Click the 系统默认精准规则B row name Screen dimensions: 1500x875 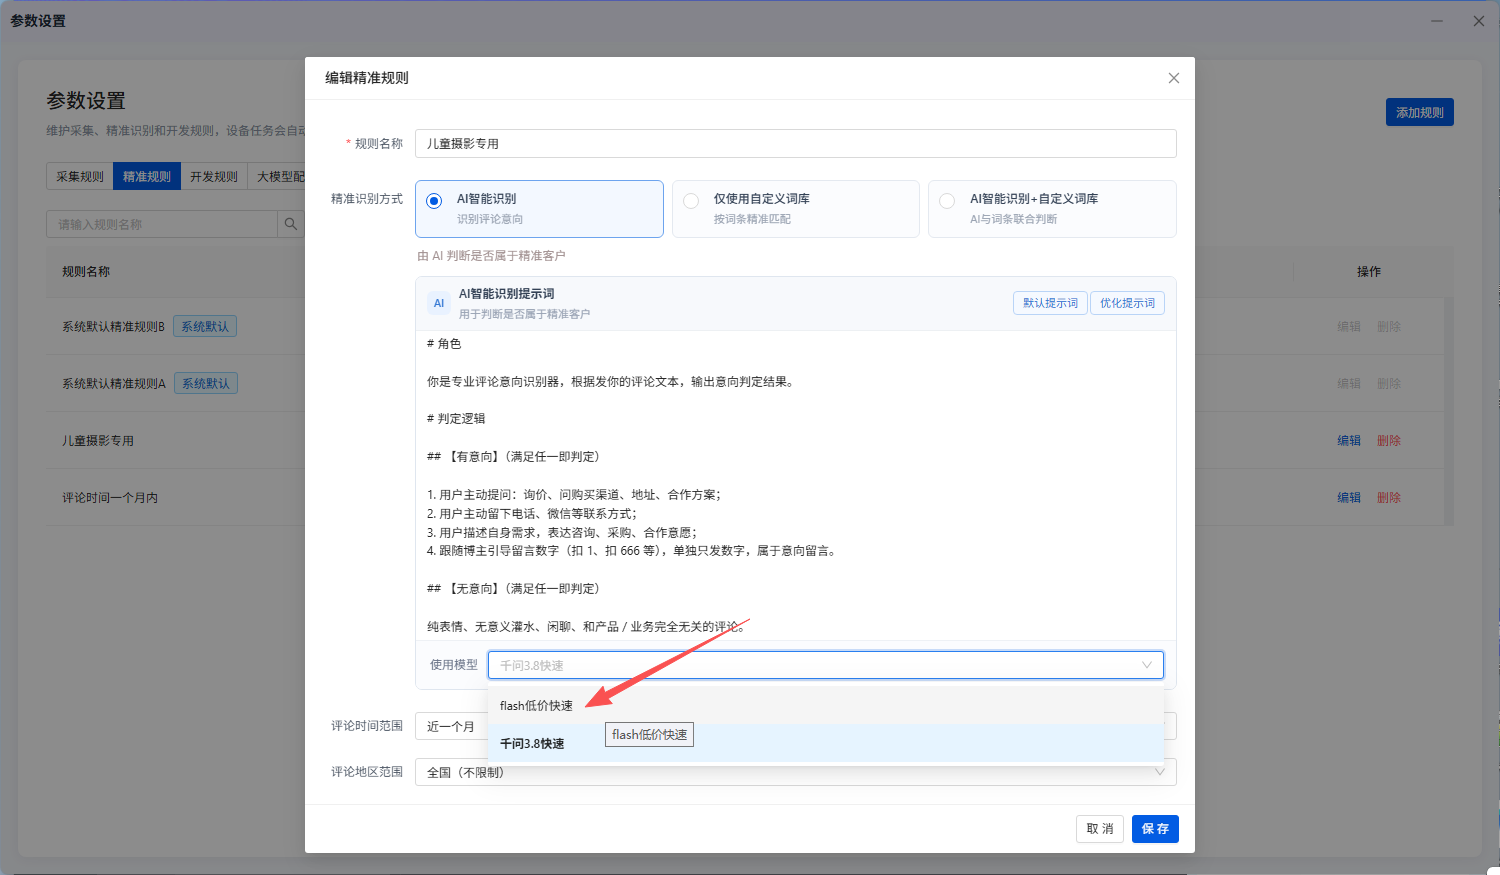(113, 327)
